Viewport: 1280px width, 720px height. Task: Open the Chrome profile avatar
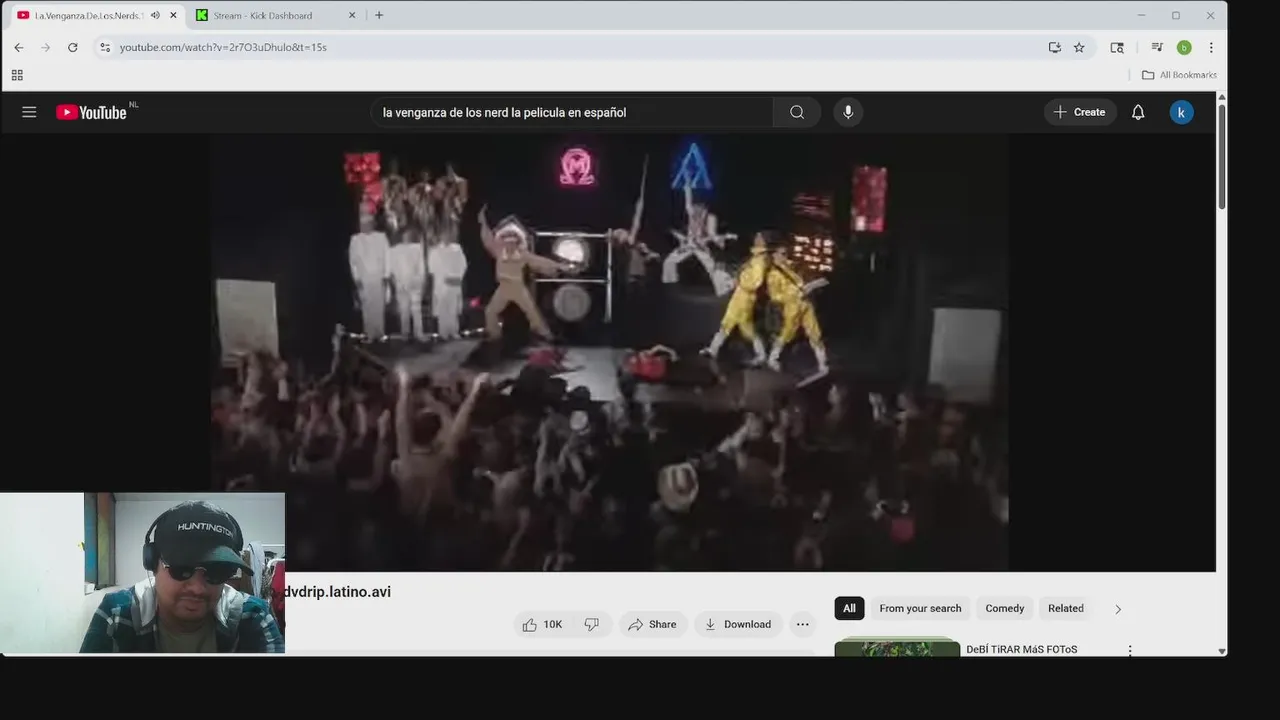(x=1184, y=47)
